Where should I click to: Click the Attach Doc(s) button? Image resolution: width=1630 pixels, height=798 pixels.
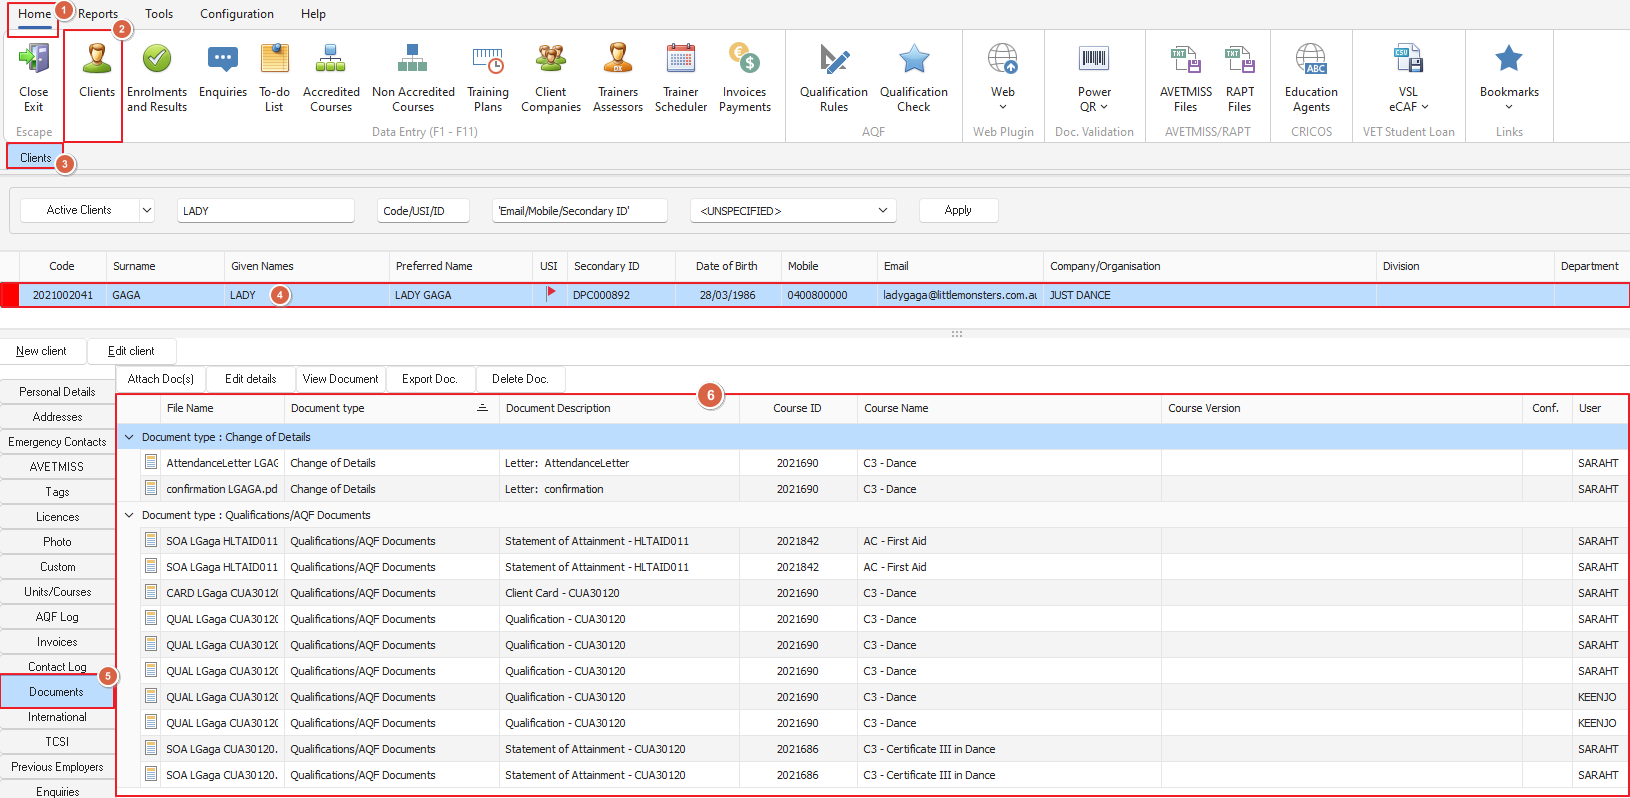pyautogui.click(x=161, y=379)
